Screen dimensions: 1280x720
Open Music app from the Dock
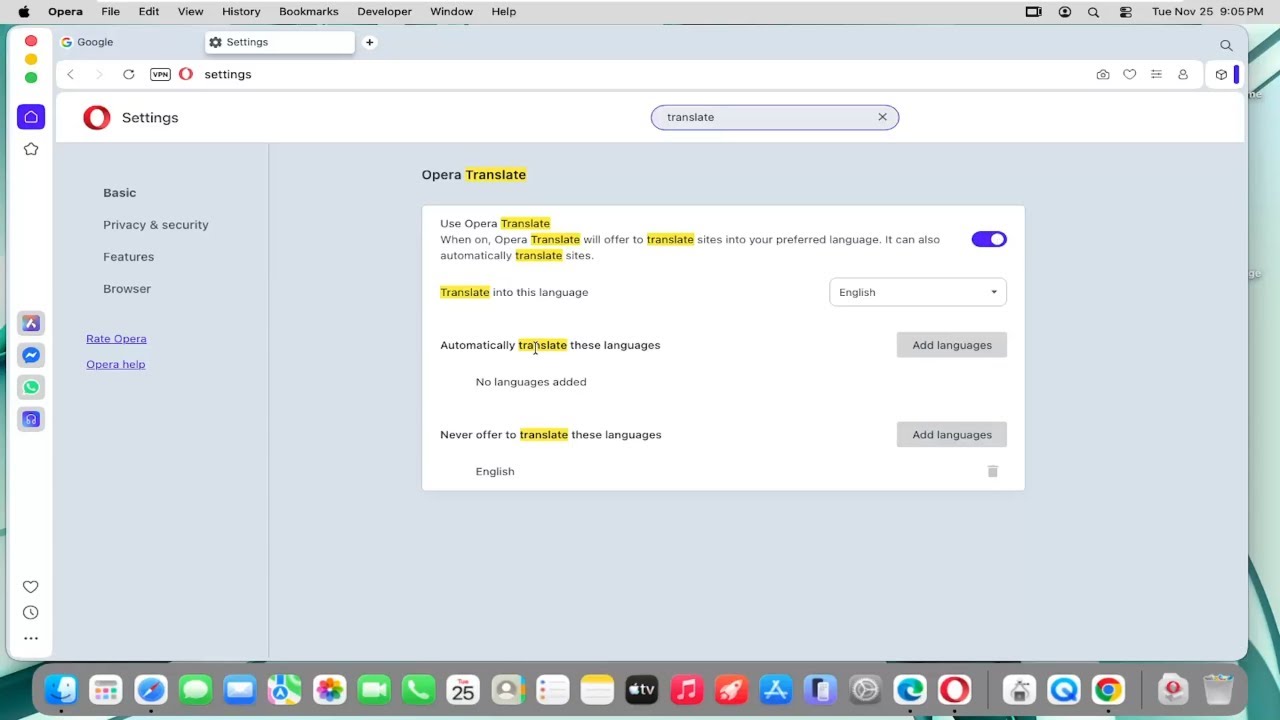686,690
